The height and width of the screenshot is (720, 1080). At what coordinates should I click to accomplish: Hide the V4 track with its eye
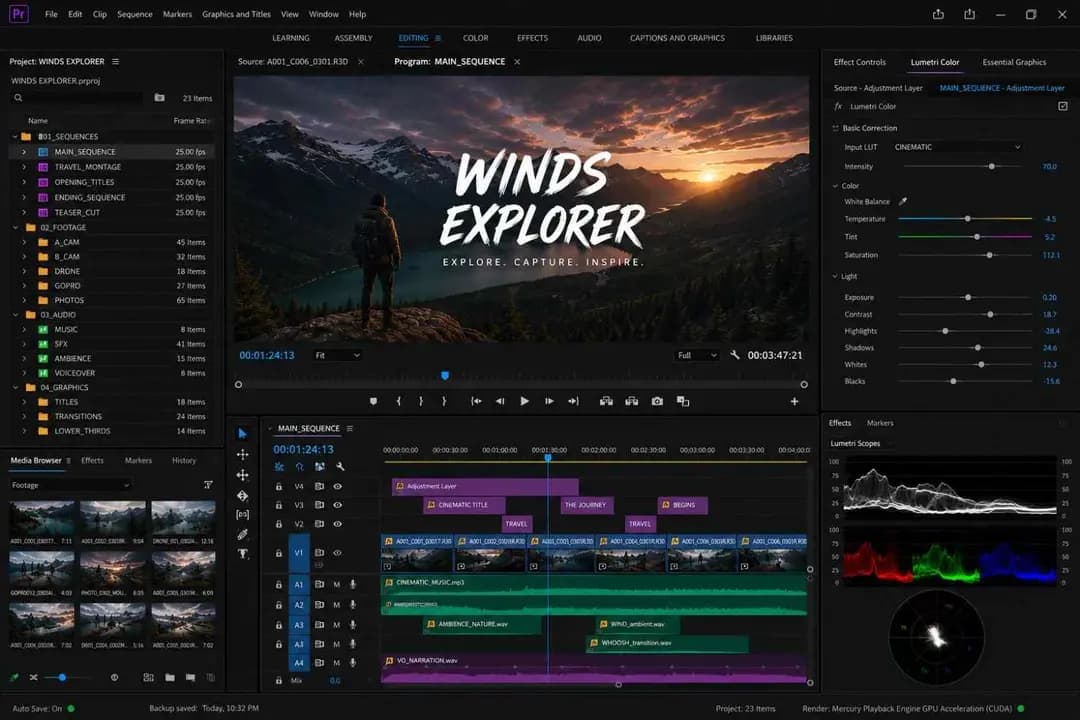point(338,486)
